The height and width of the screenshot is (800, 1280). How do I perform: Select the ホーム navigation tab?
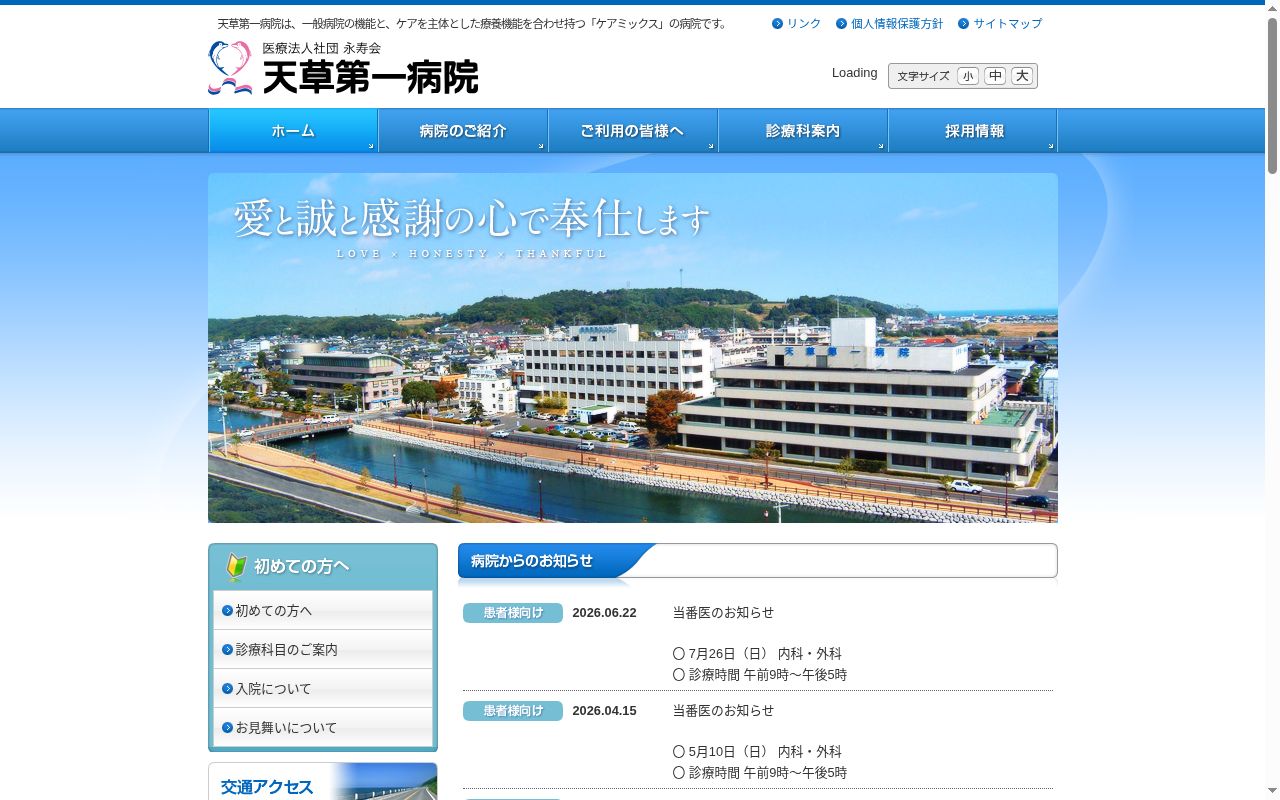coord(293,131)
